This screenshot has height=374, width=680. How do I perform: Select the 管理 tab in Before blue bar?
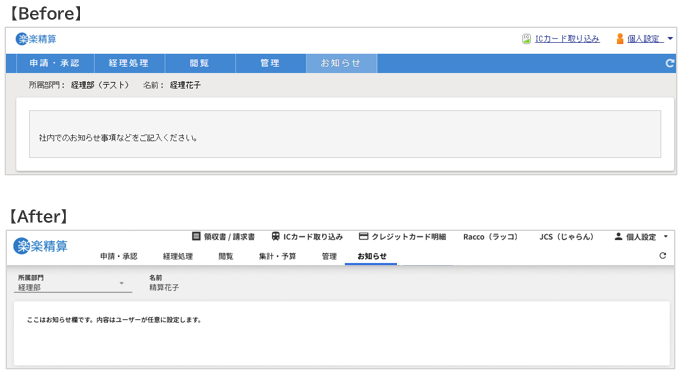click(270, 63)
